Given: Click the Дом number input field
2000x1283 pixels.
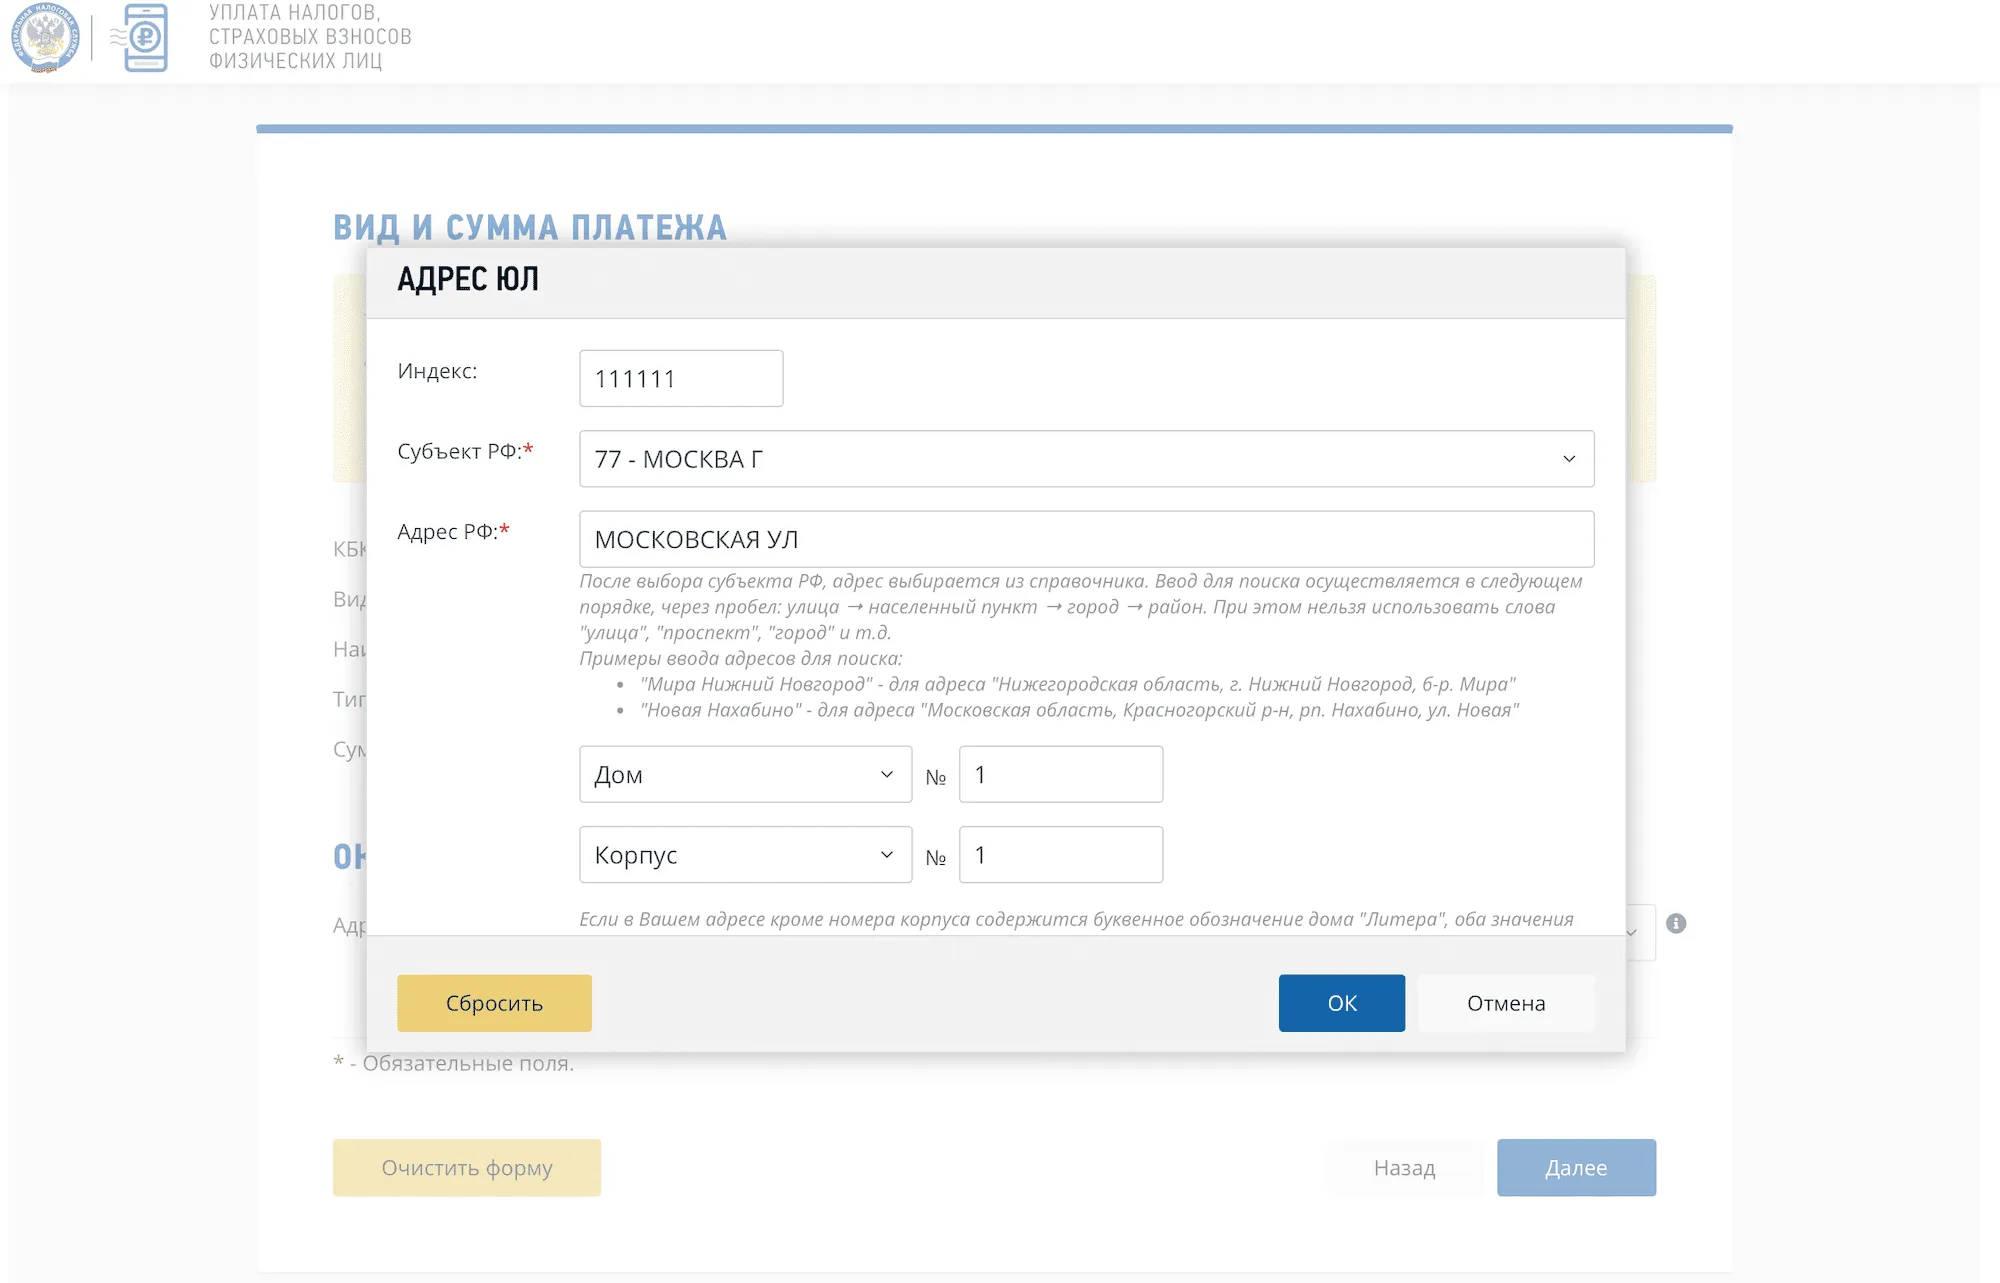Looking at the screenshot, I should point(1060,774).
